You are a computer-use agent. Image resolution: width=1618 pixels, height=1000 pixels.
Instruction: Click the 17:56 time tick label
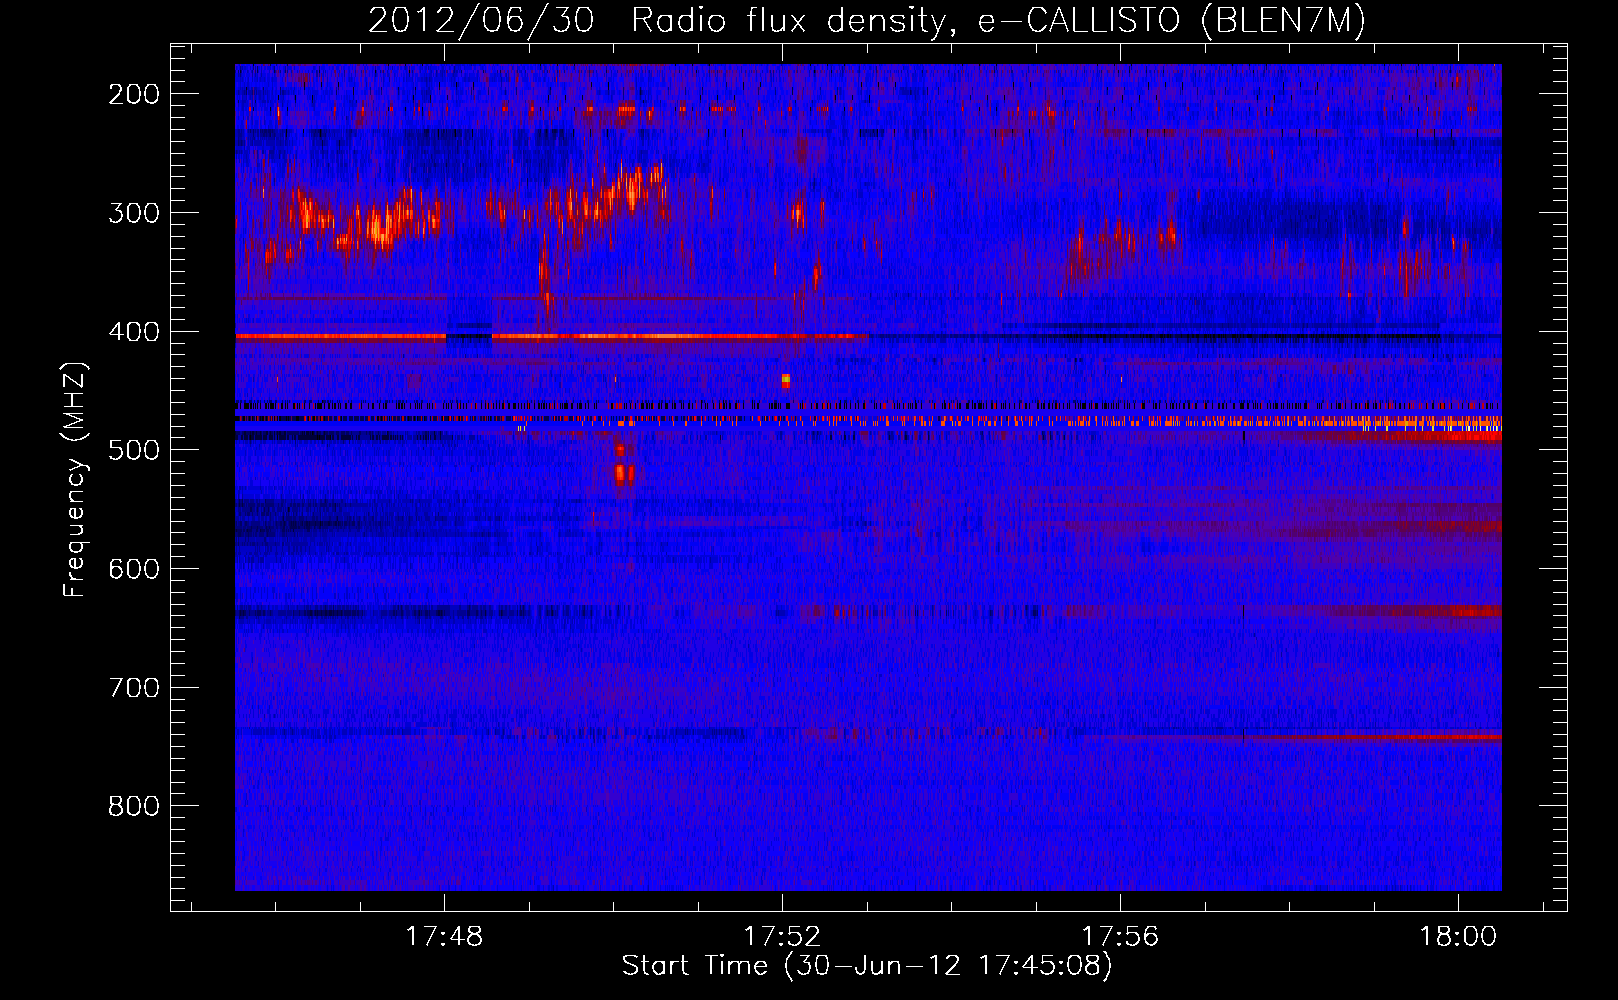tap(1120, 936)
